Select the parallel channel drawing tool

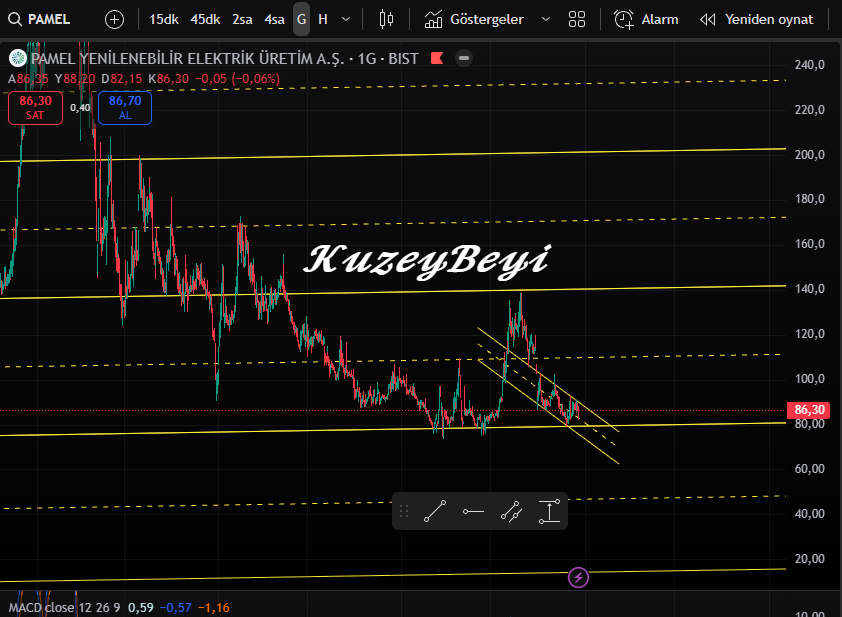pyautogui.click(x=511, y=511)
